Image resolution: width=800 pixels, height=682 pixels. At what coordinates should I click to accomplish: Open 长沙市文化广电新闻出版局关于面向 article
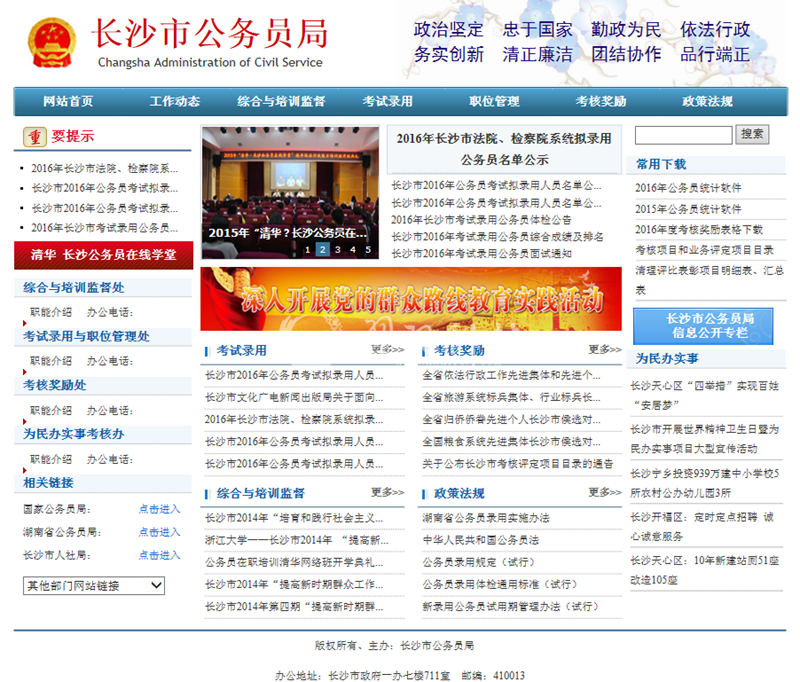click(x=294, y=397)
